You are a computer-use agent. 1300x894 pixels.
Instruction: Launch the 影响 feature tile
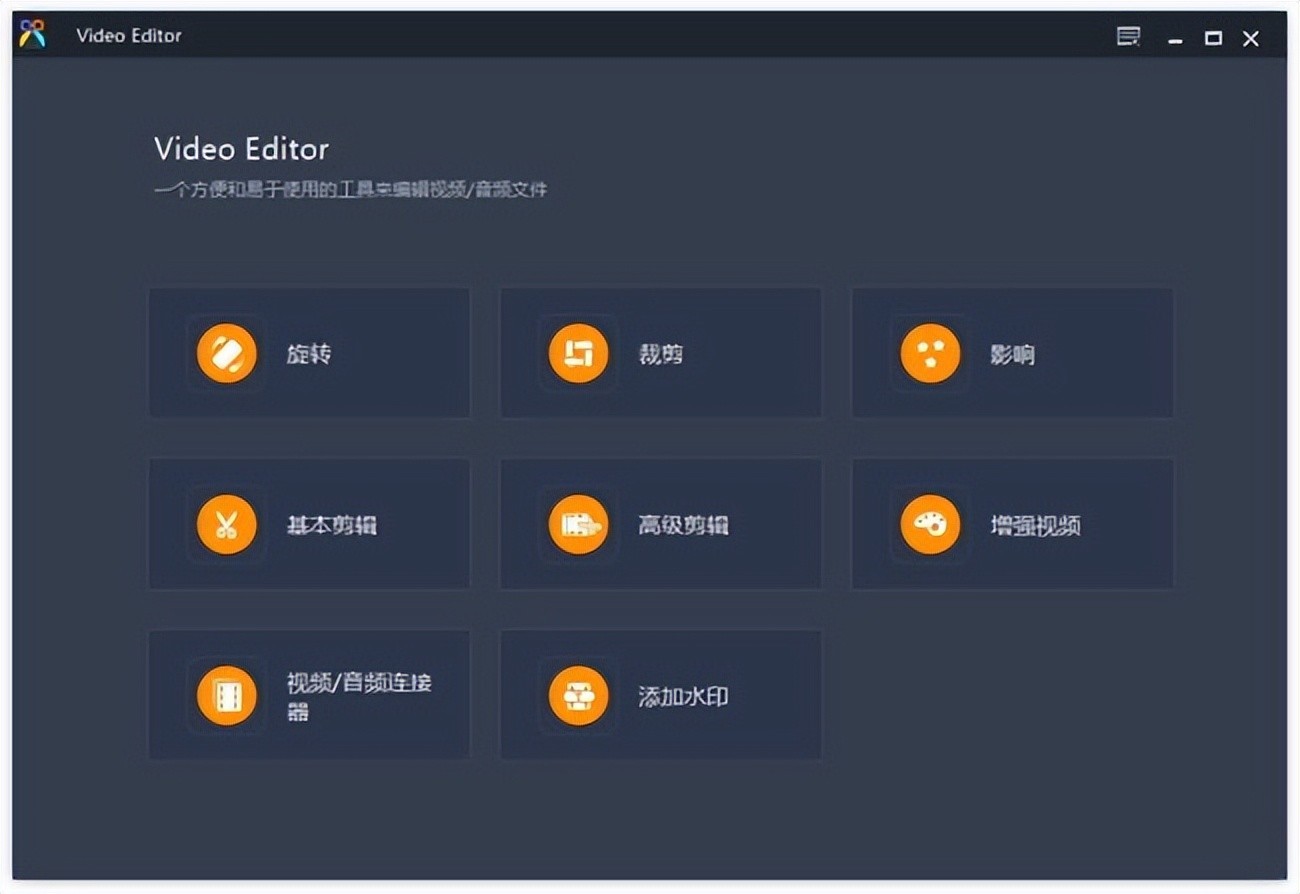(x=1012, y=353)
